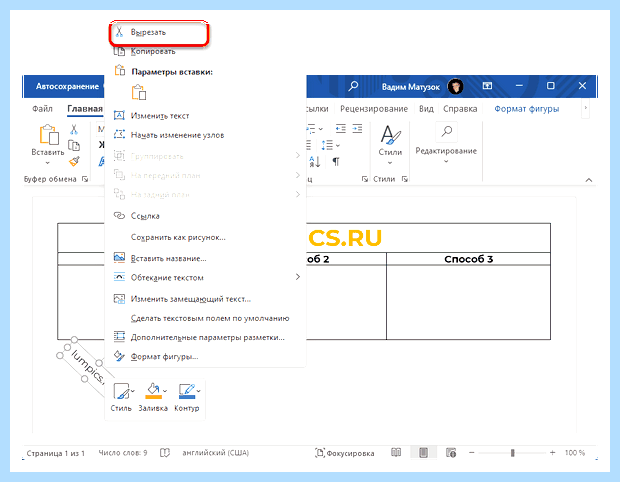This screenshot has height=482, width=620.
Task: Open the Формат фигуры ribbon tab
Action: click(527, 109)
